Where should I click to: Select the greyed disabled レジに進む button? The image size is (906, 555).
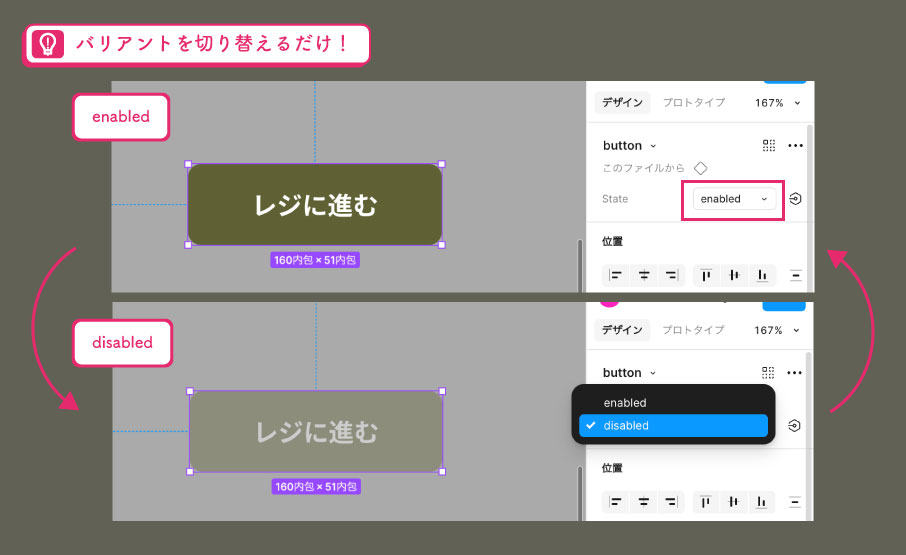pyautogui.click(x=316, y=431)
